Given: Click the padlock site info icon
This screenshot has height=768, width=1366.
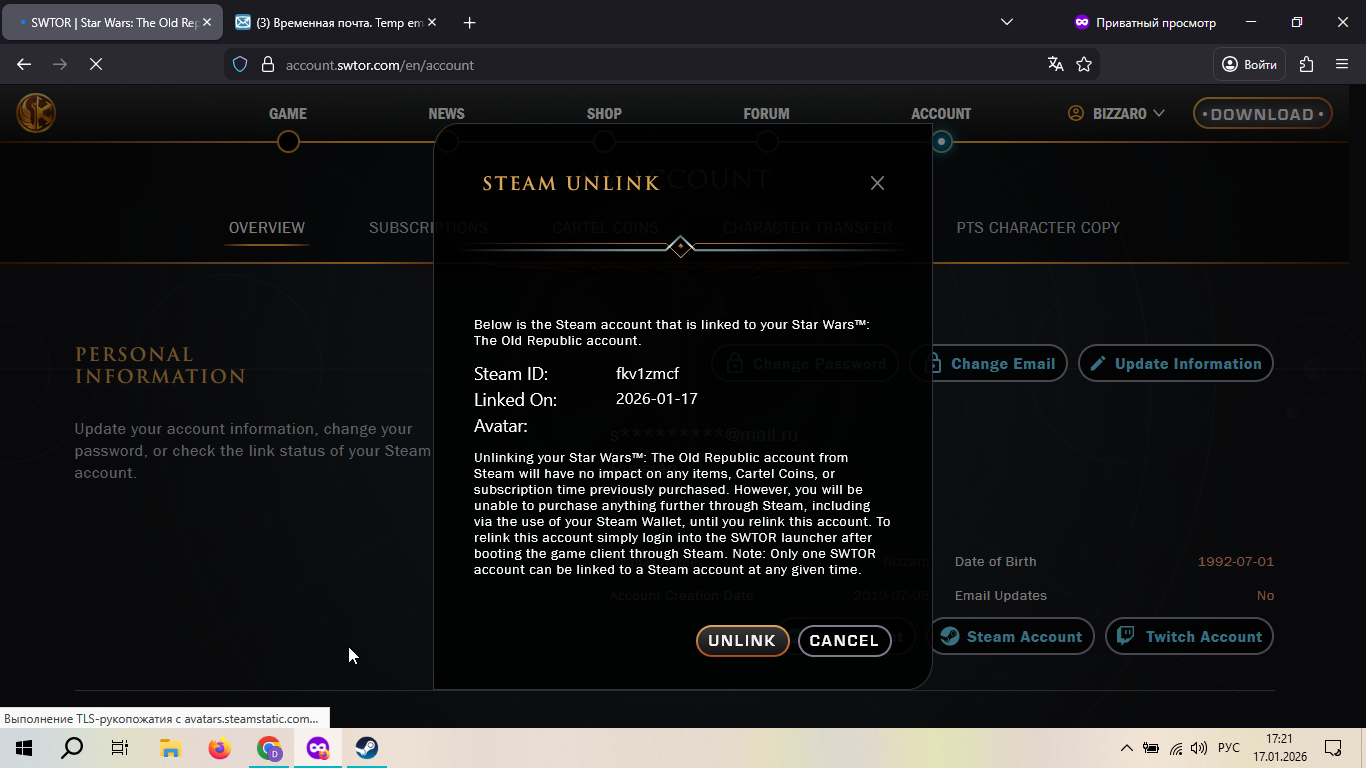Looking at the screenshot, I should pyautogui.click(x=267, y=64).
